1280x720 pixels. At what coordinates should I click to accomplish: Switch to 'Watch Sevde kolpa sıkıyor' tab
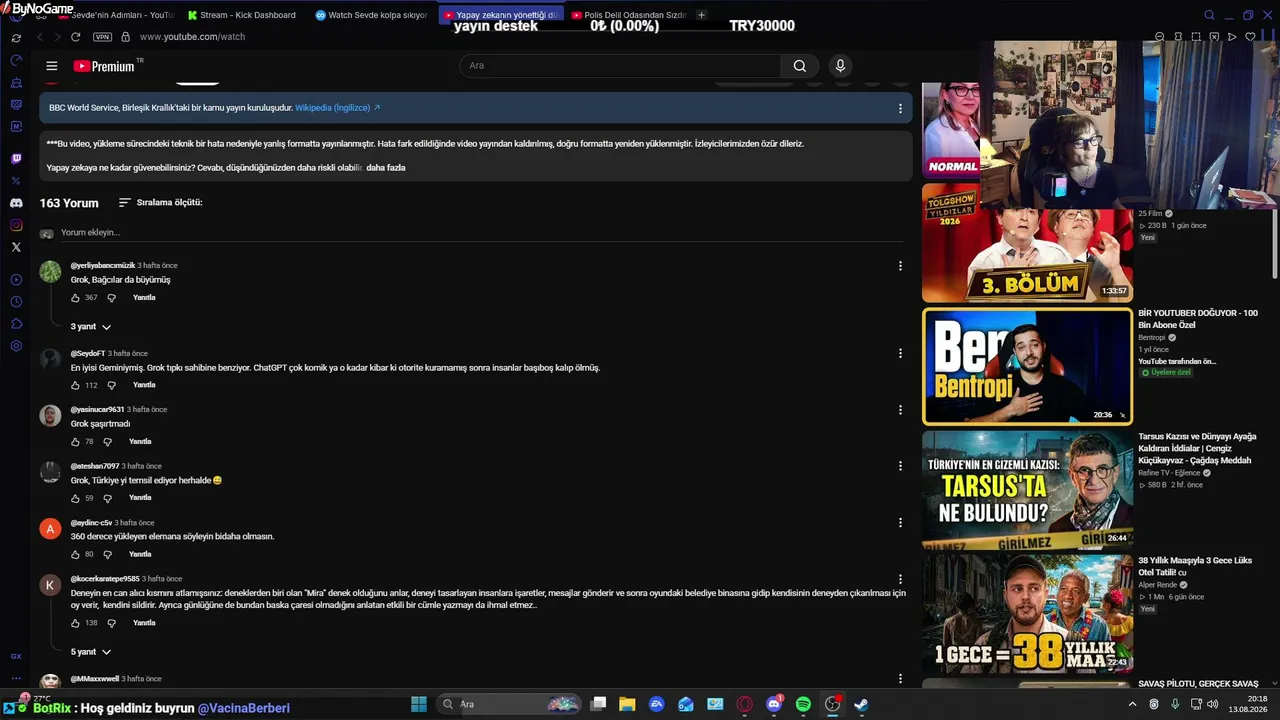coord(372,15)
